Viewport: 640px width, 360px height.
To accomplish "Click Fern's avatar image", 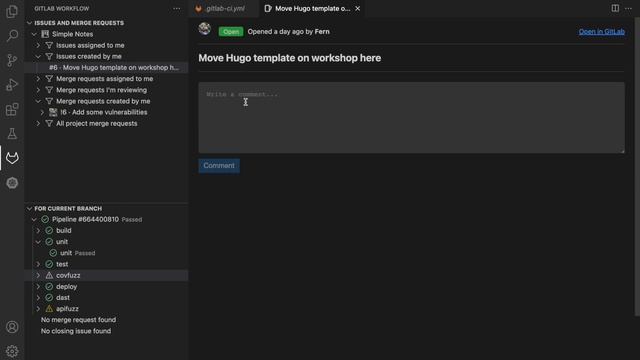I will tap(204, 29).
